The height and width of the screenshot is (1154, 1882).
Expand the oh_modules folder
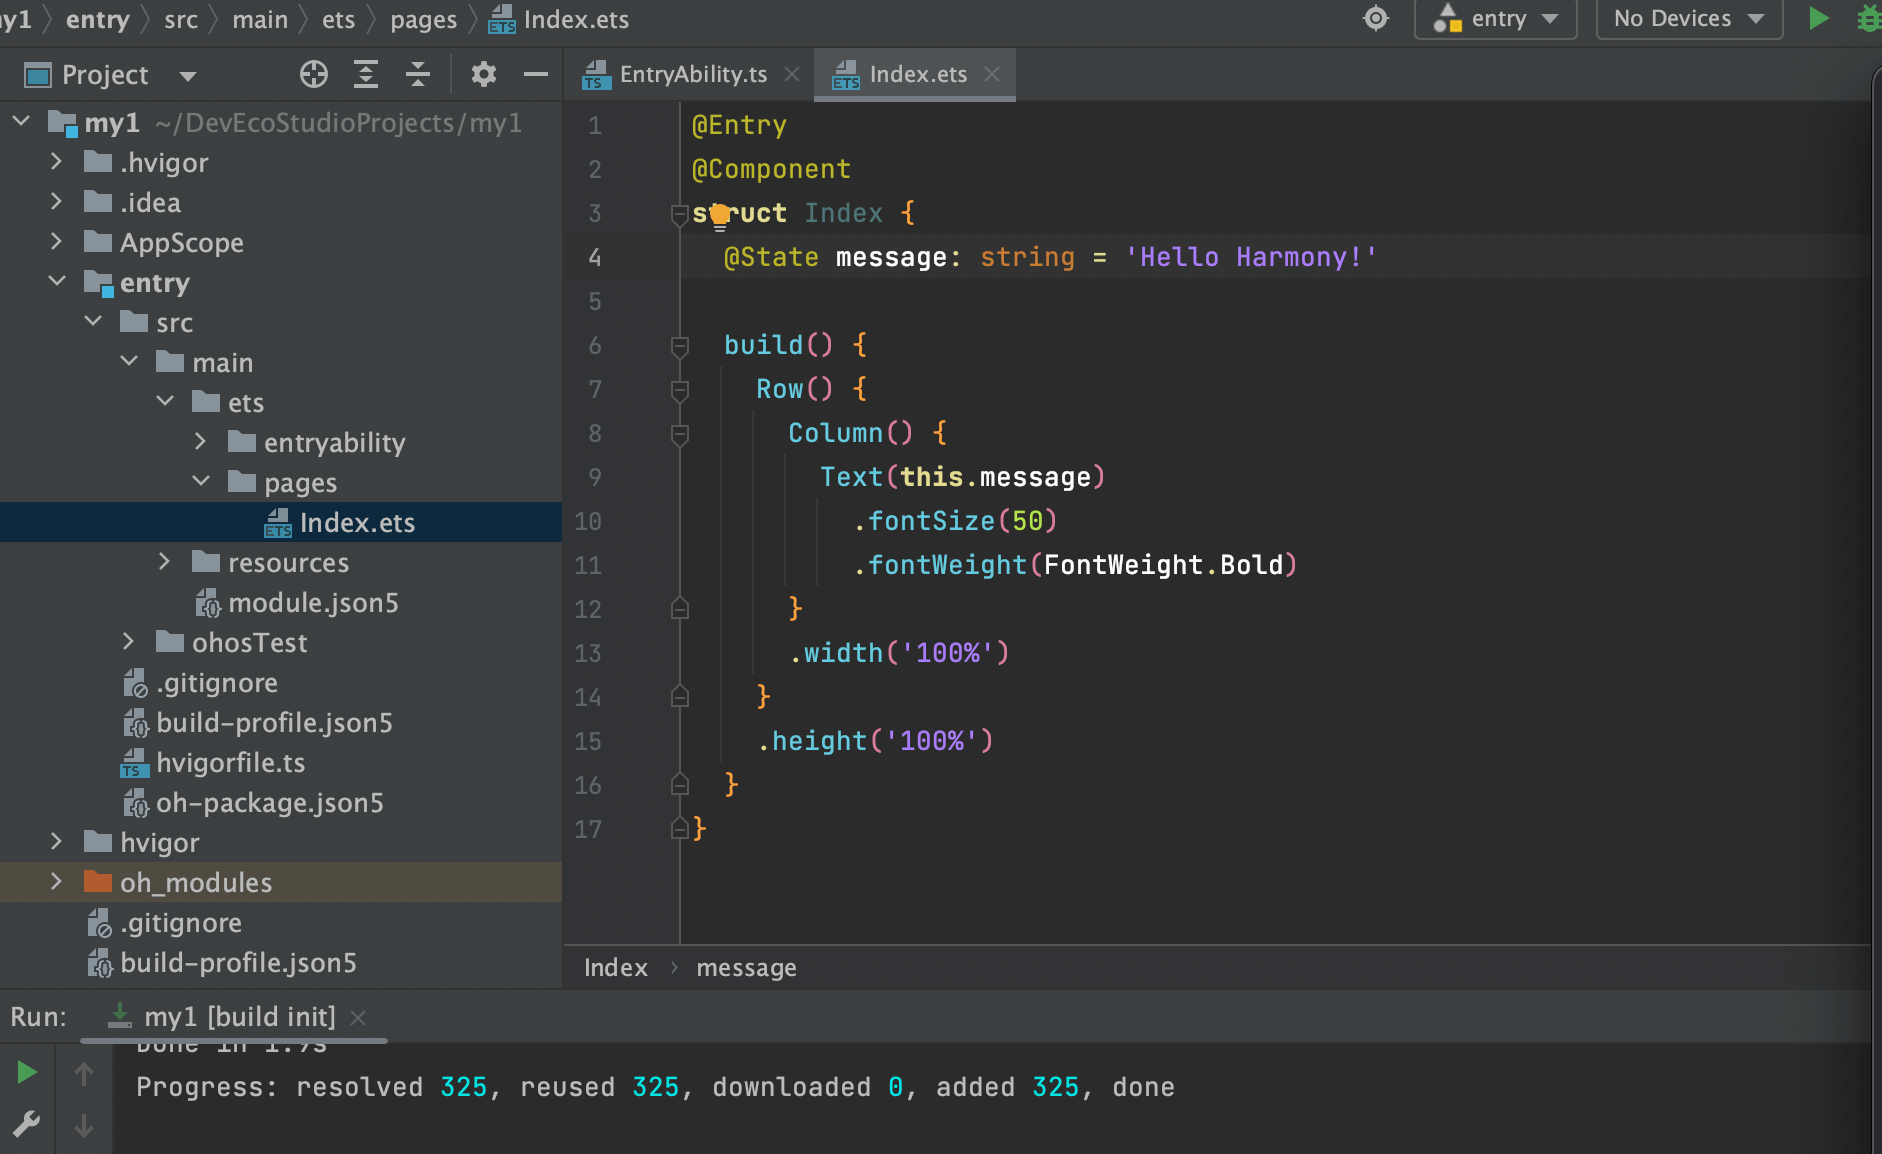click(57, 883)
